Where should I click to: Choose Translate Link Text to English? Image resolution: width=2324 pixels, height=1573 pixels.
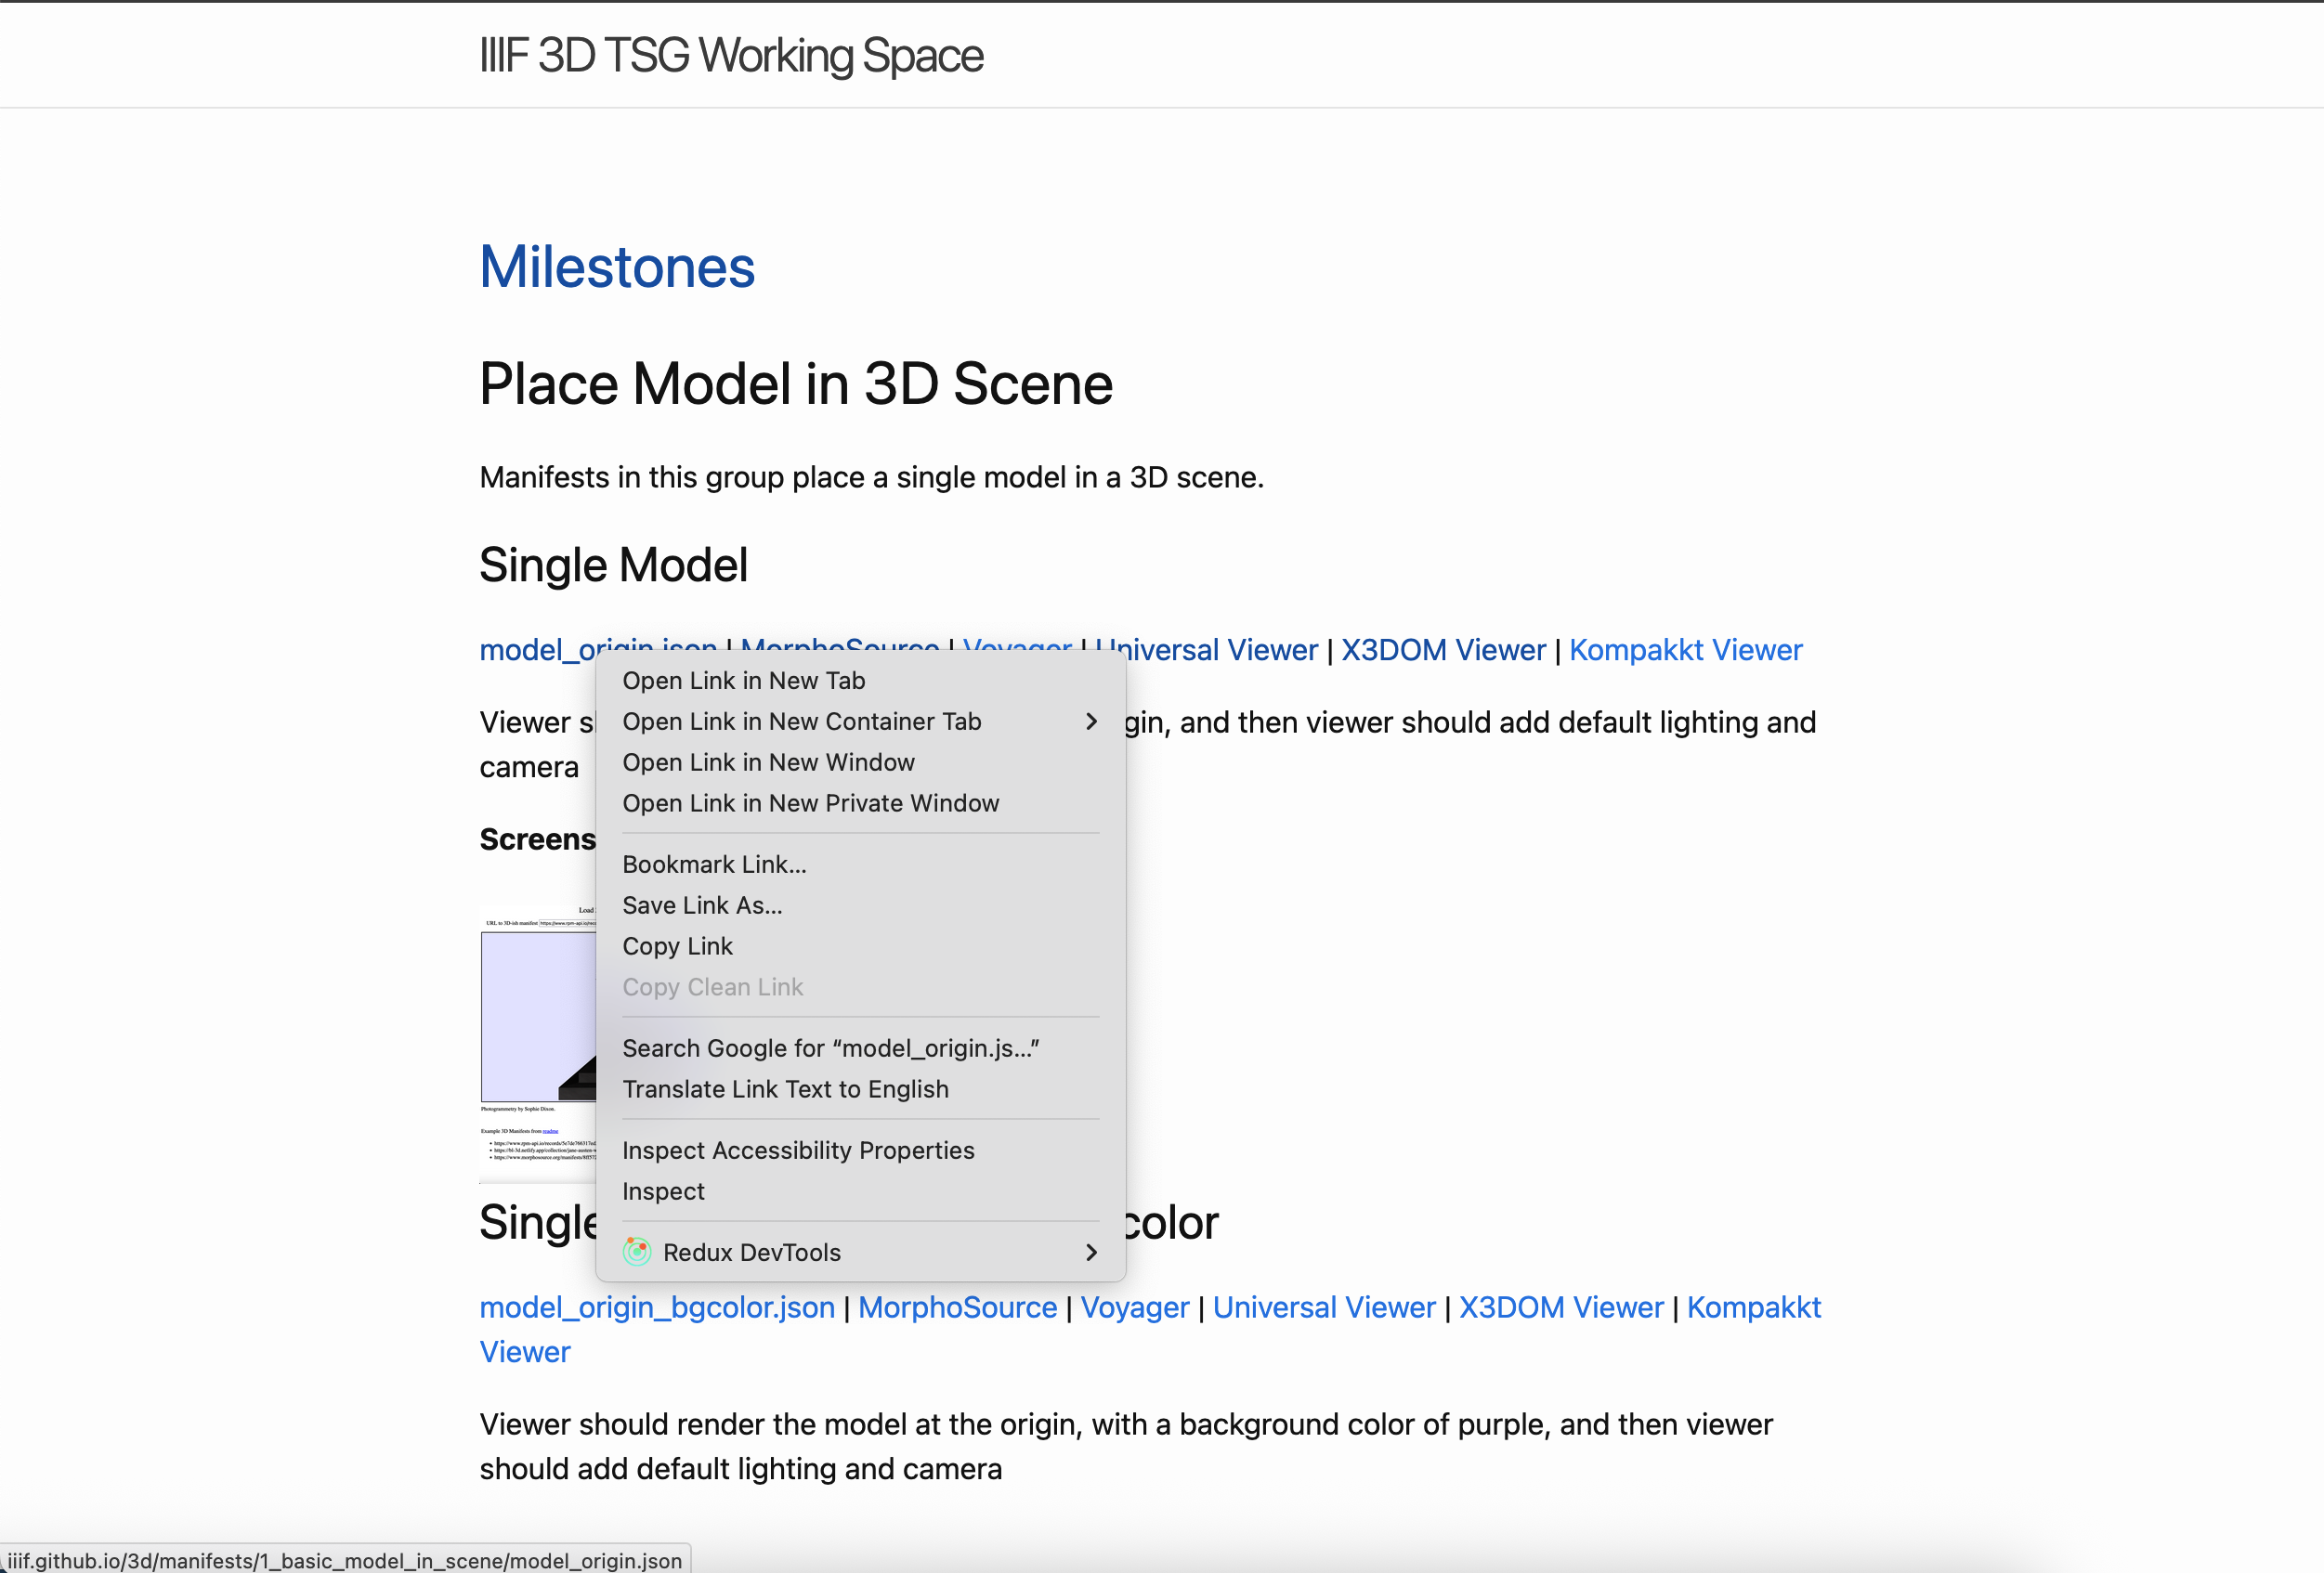(x=785, y=1089)
